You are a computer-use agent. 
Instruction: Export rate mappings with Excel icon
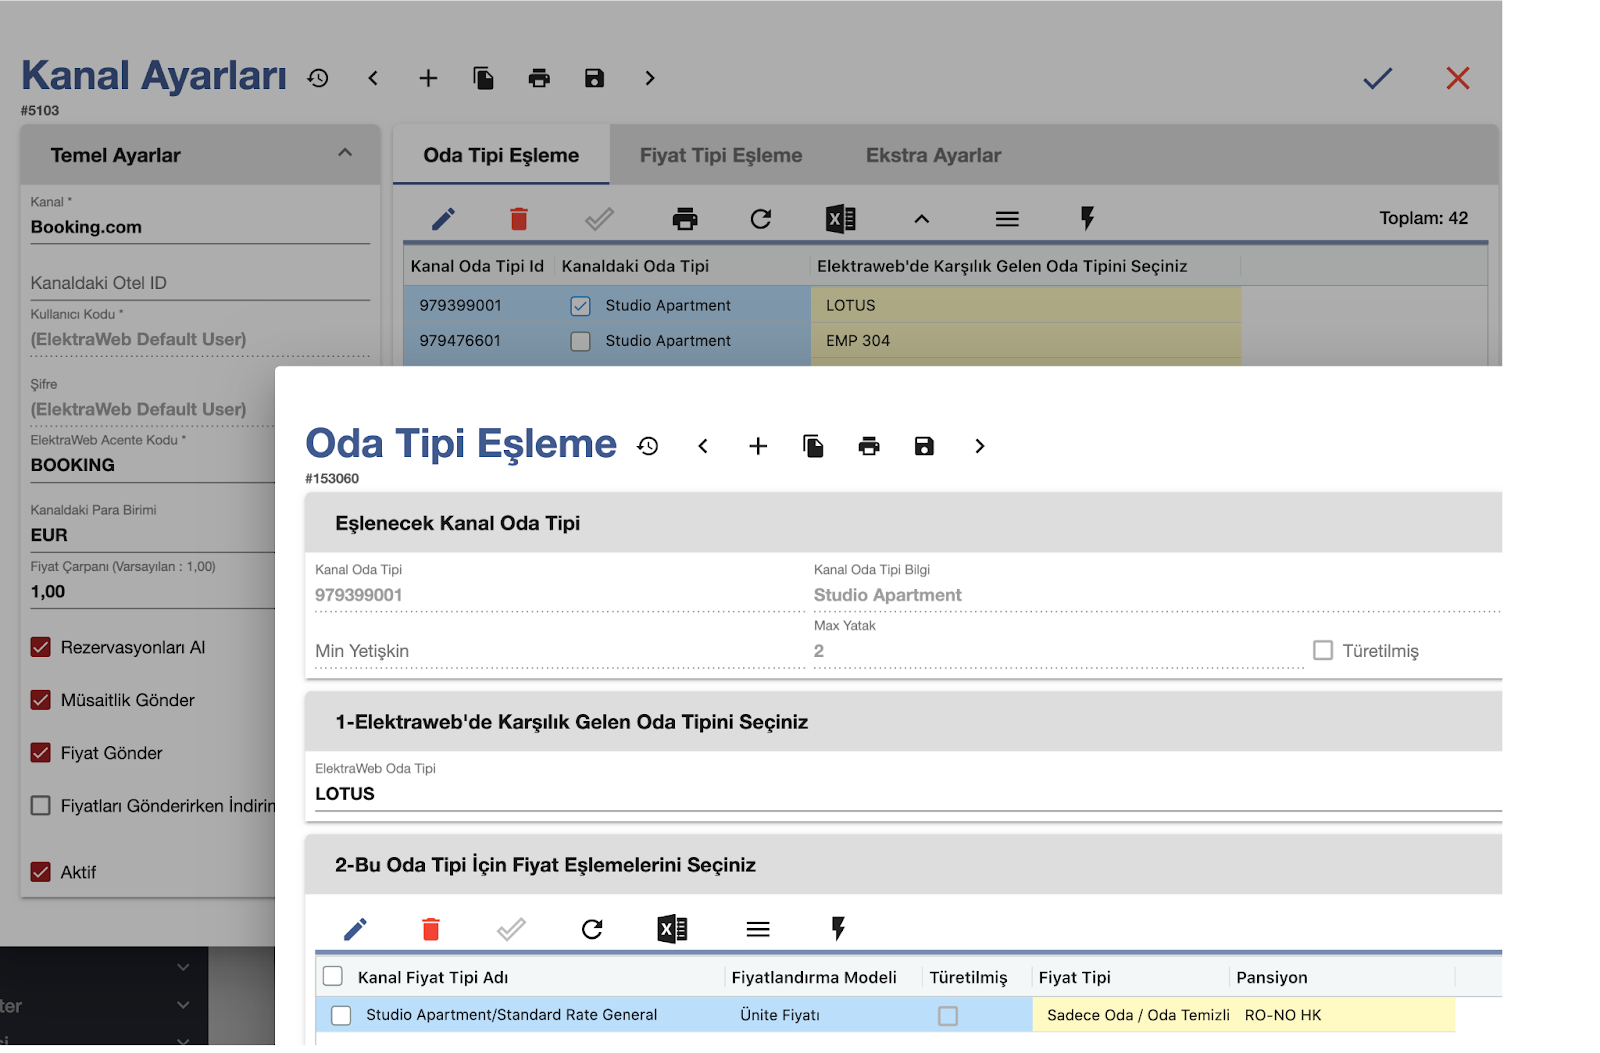coord(672,930)
